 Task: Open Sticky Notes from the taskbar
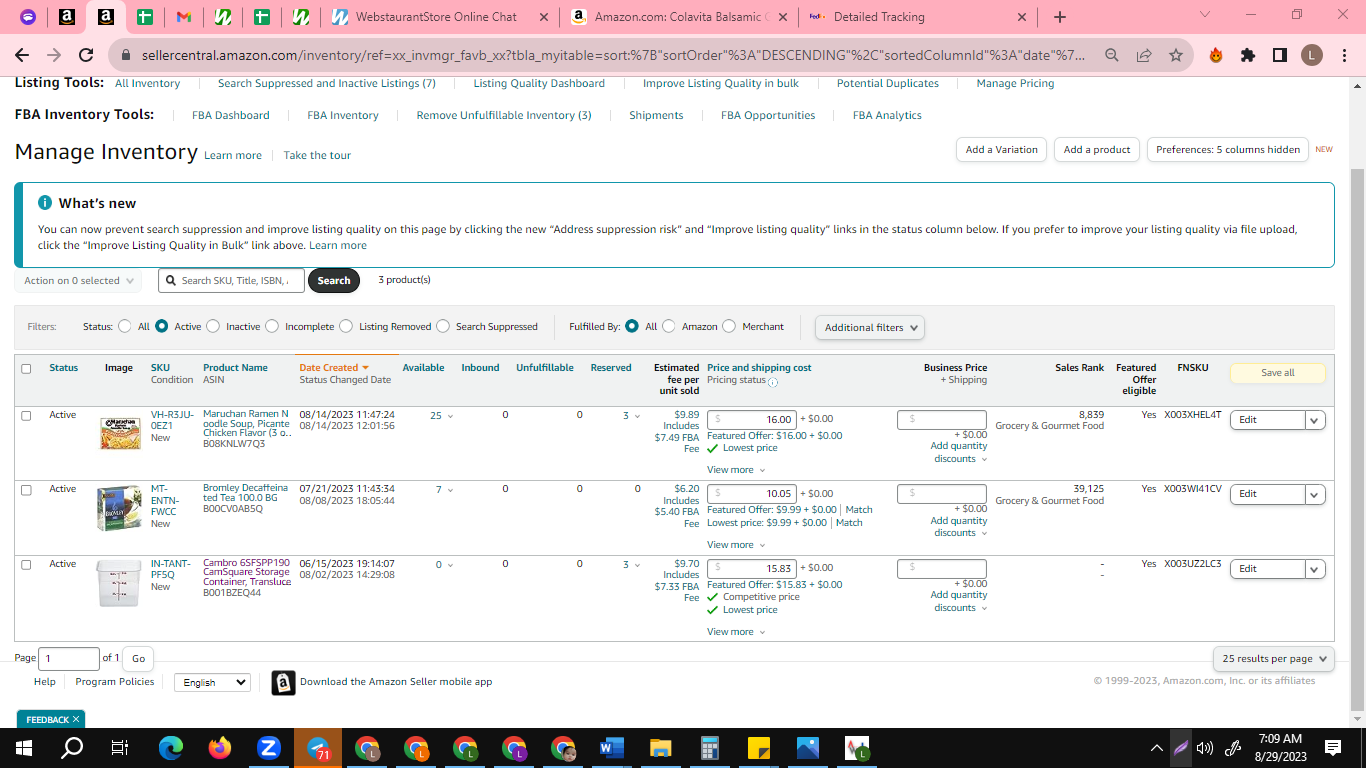[758, 748]
